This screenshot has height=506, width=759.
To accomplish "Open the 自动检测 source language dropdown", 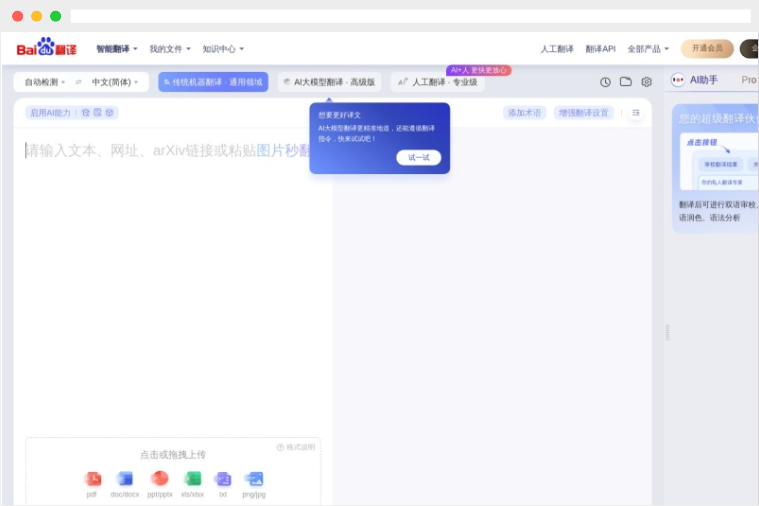I will coord(45,82).
